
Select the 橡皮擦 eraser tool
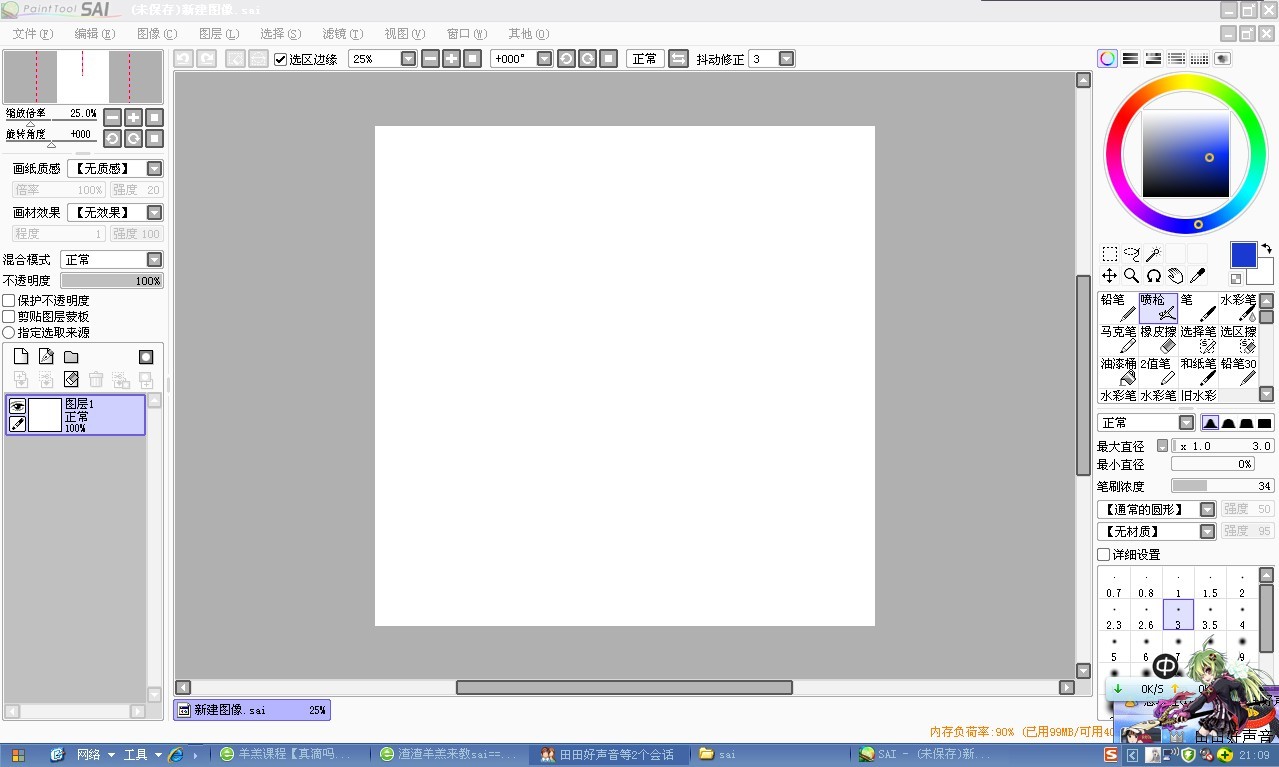1158,339
